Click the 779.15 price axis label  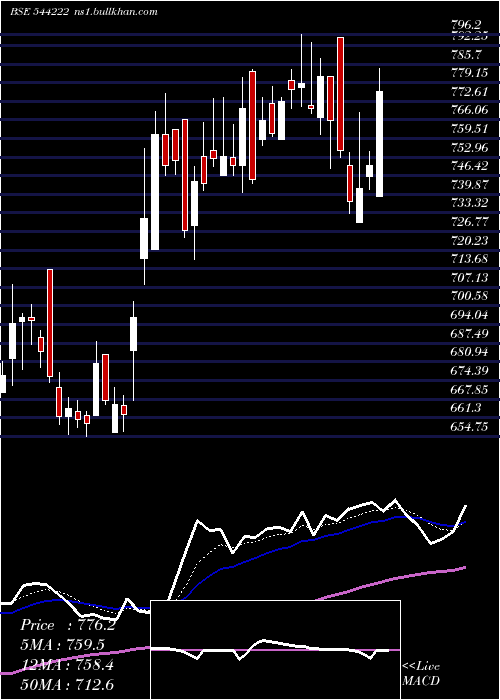pos(469,73)
